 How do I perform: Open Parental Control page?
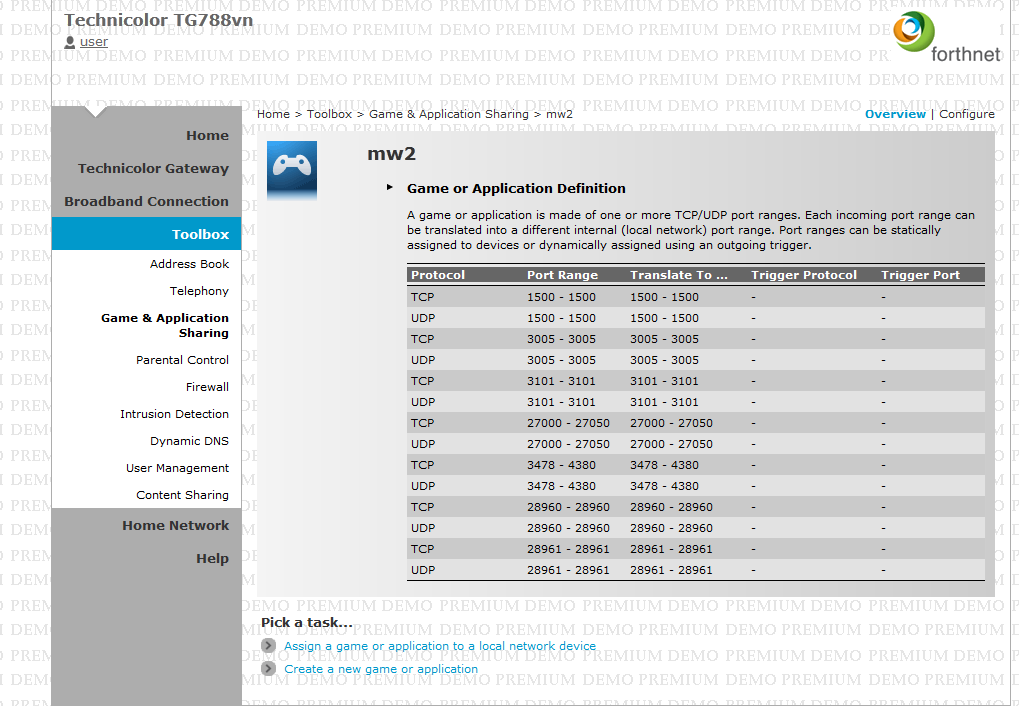click(182, 360)
